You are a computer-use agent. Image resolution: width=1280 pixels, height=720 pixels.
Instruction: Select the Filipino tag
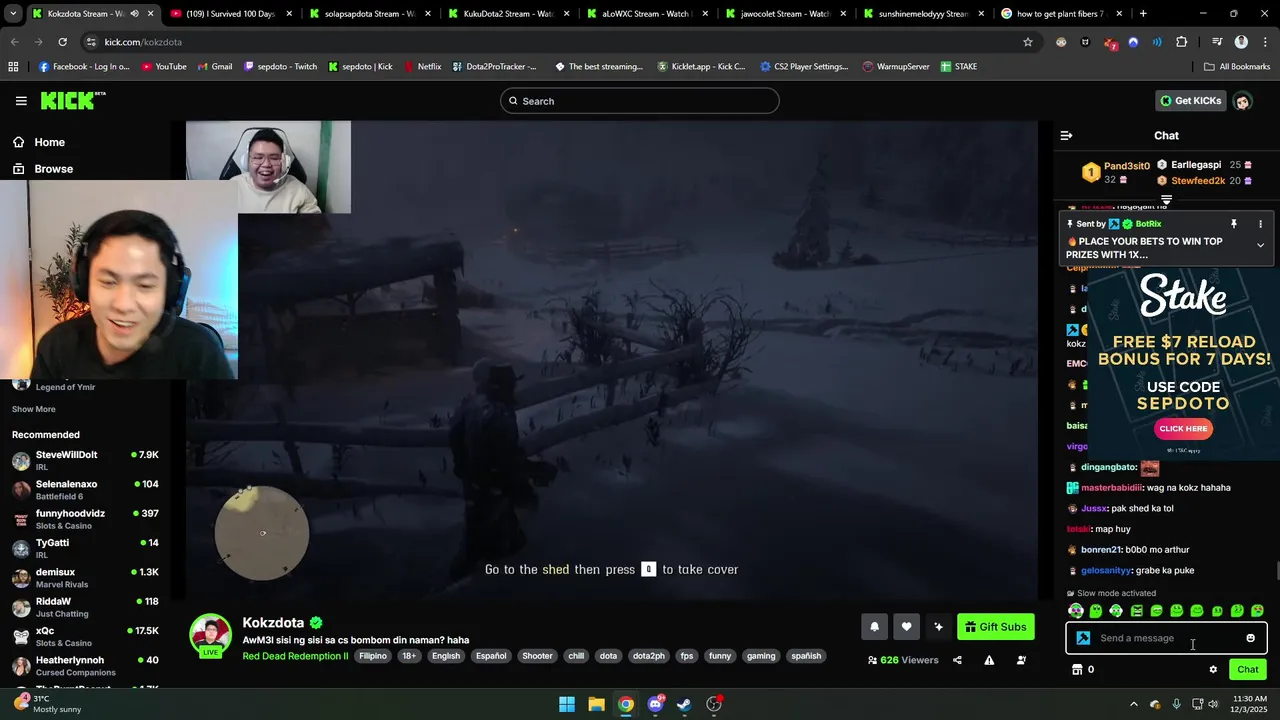click(373, 656)
